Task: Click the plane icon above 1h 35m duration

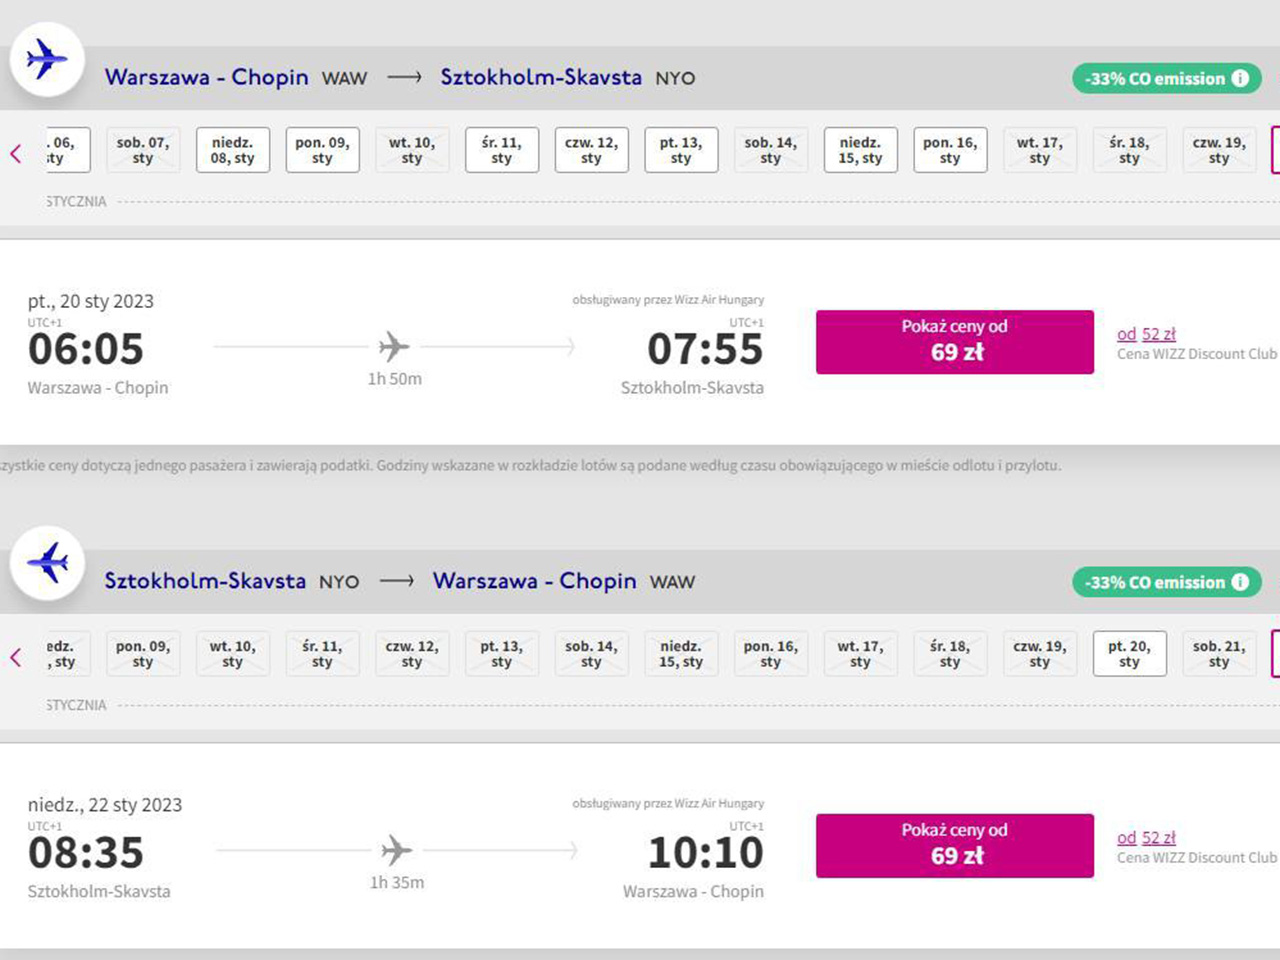Action: [x=396, y=851]
